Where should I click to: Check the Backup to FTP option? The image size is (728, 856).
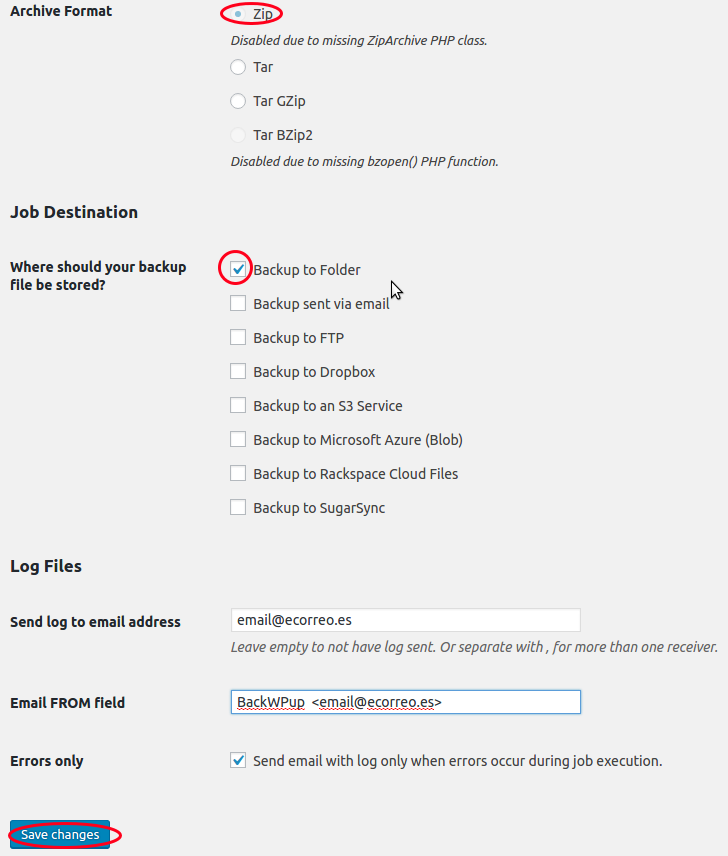(x=238, y=337)
